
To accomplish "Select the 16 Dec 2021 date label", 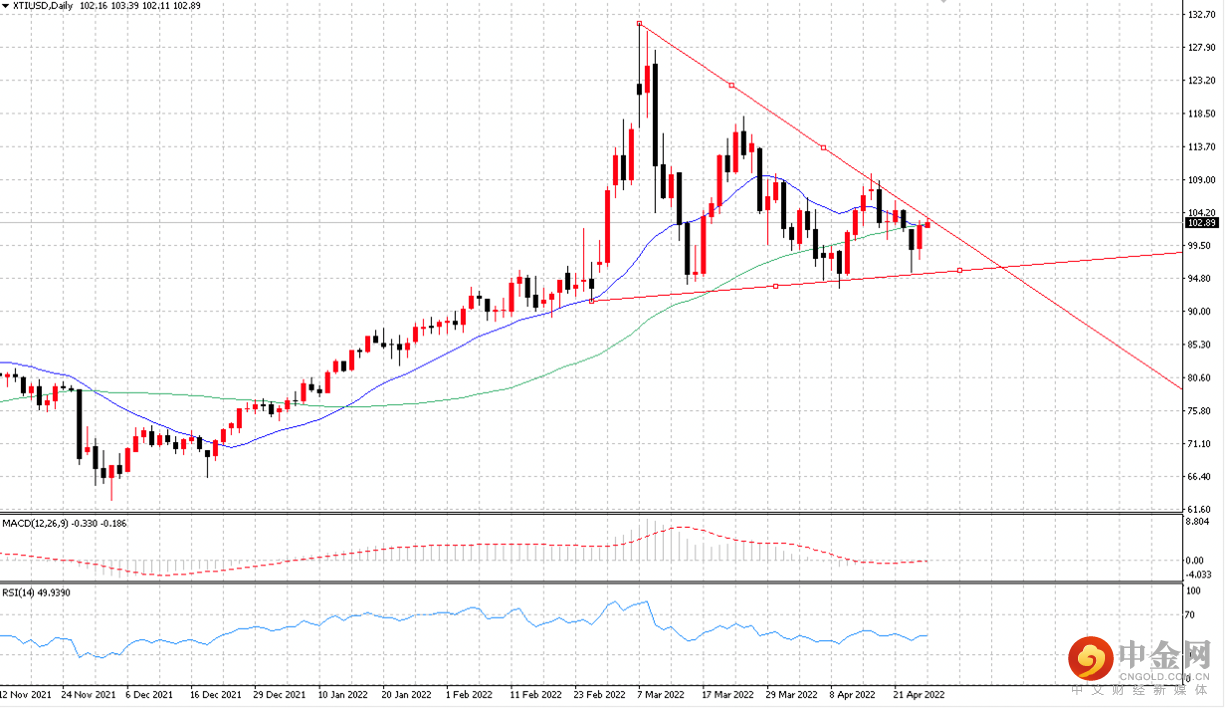I will click(x=215, y=693).
